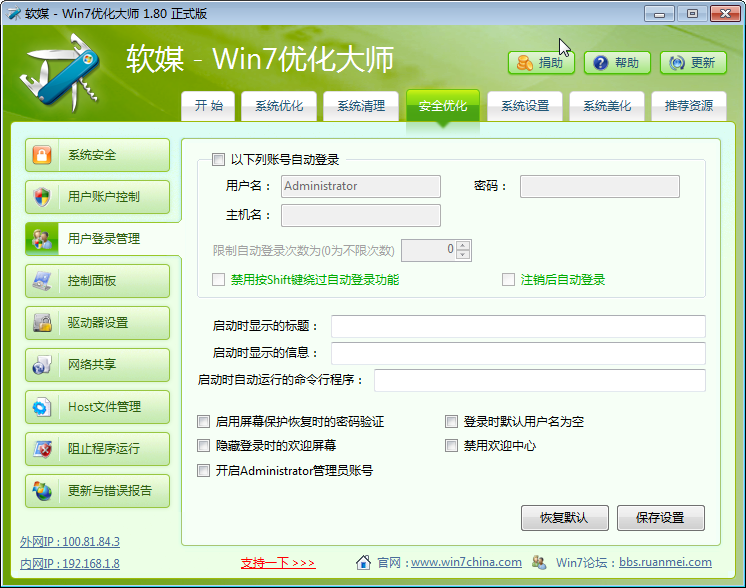This screenshot has width=746, height=588.
Task: Switch to 开始 tab
Action: pyautogui.click(x=208, y=106)
